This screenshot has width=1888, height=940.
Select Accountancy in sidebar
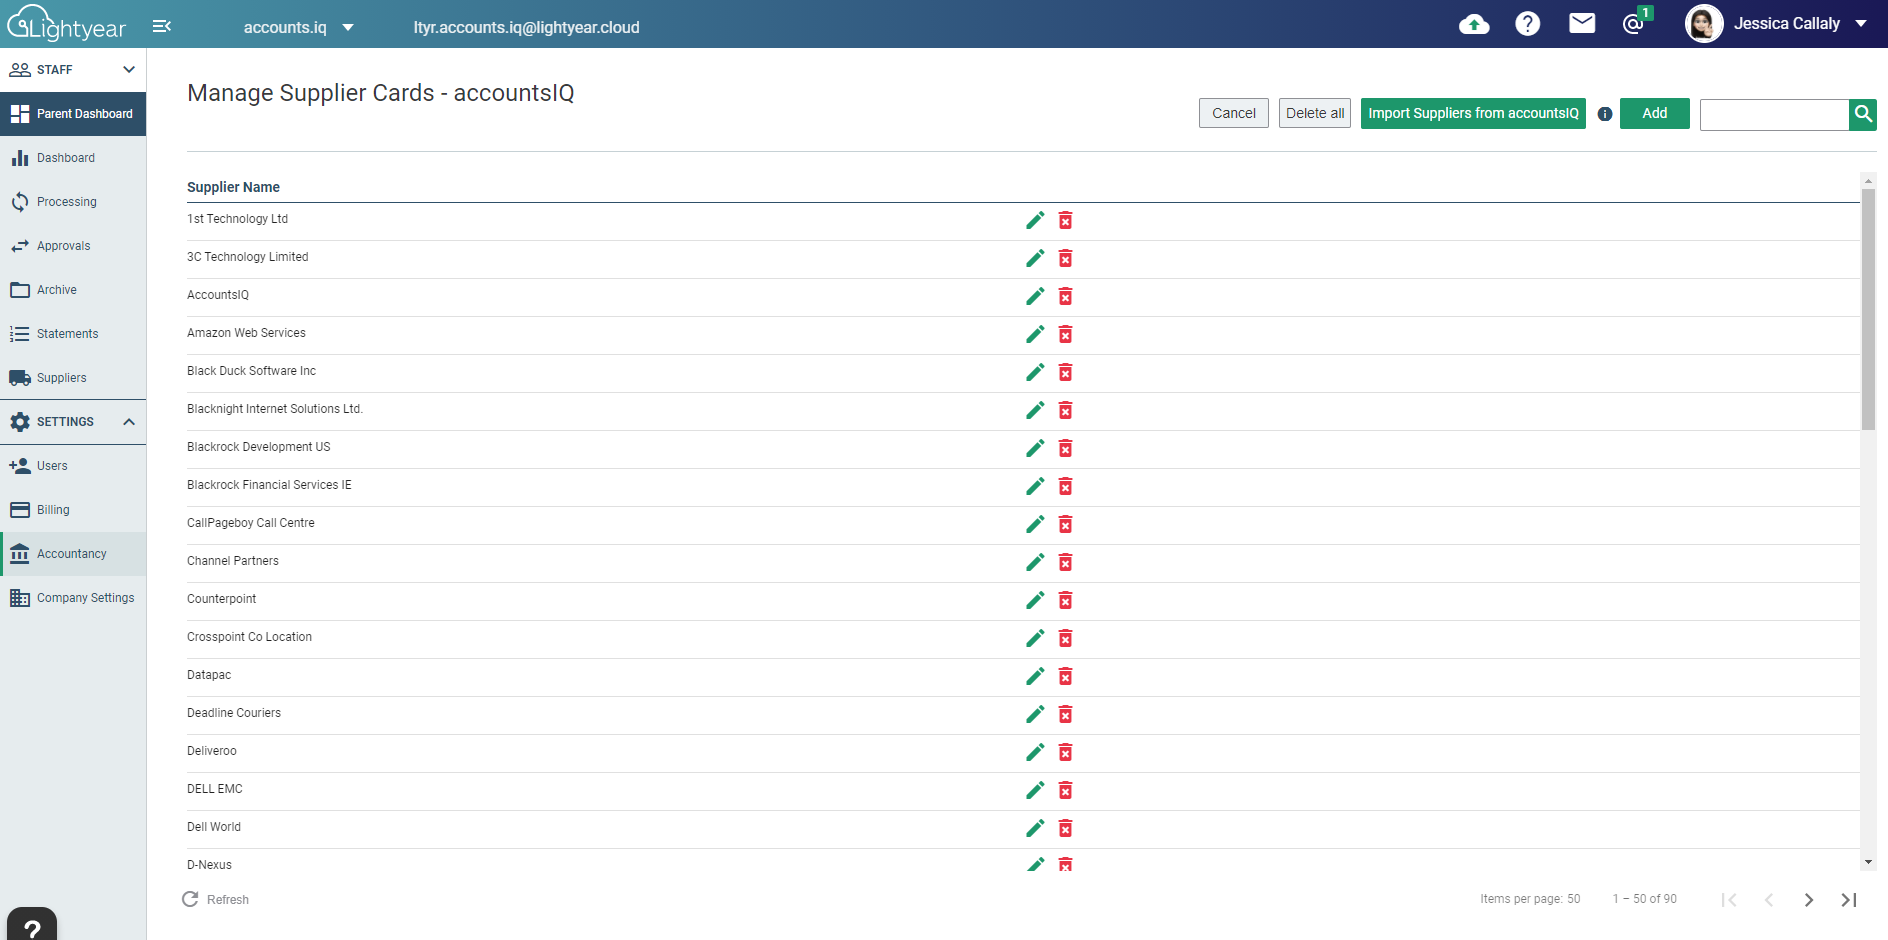tap(73, 554)
